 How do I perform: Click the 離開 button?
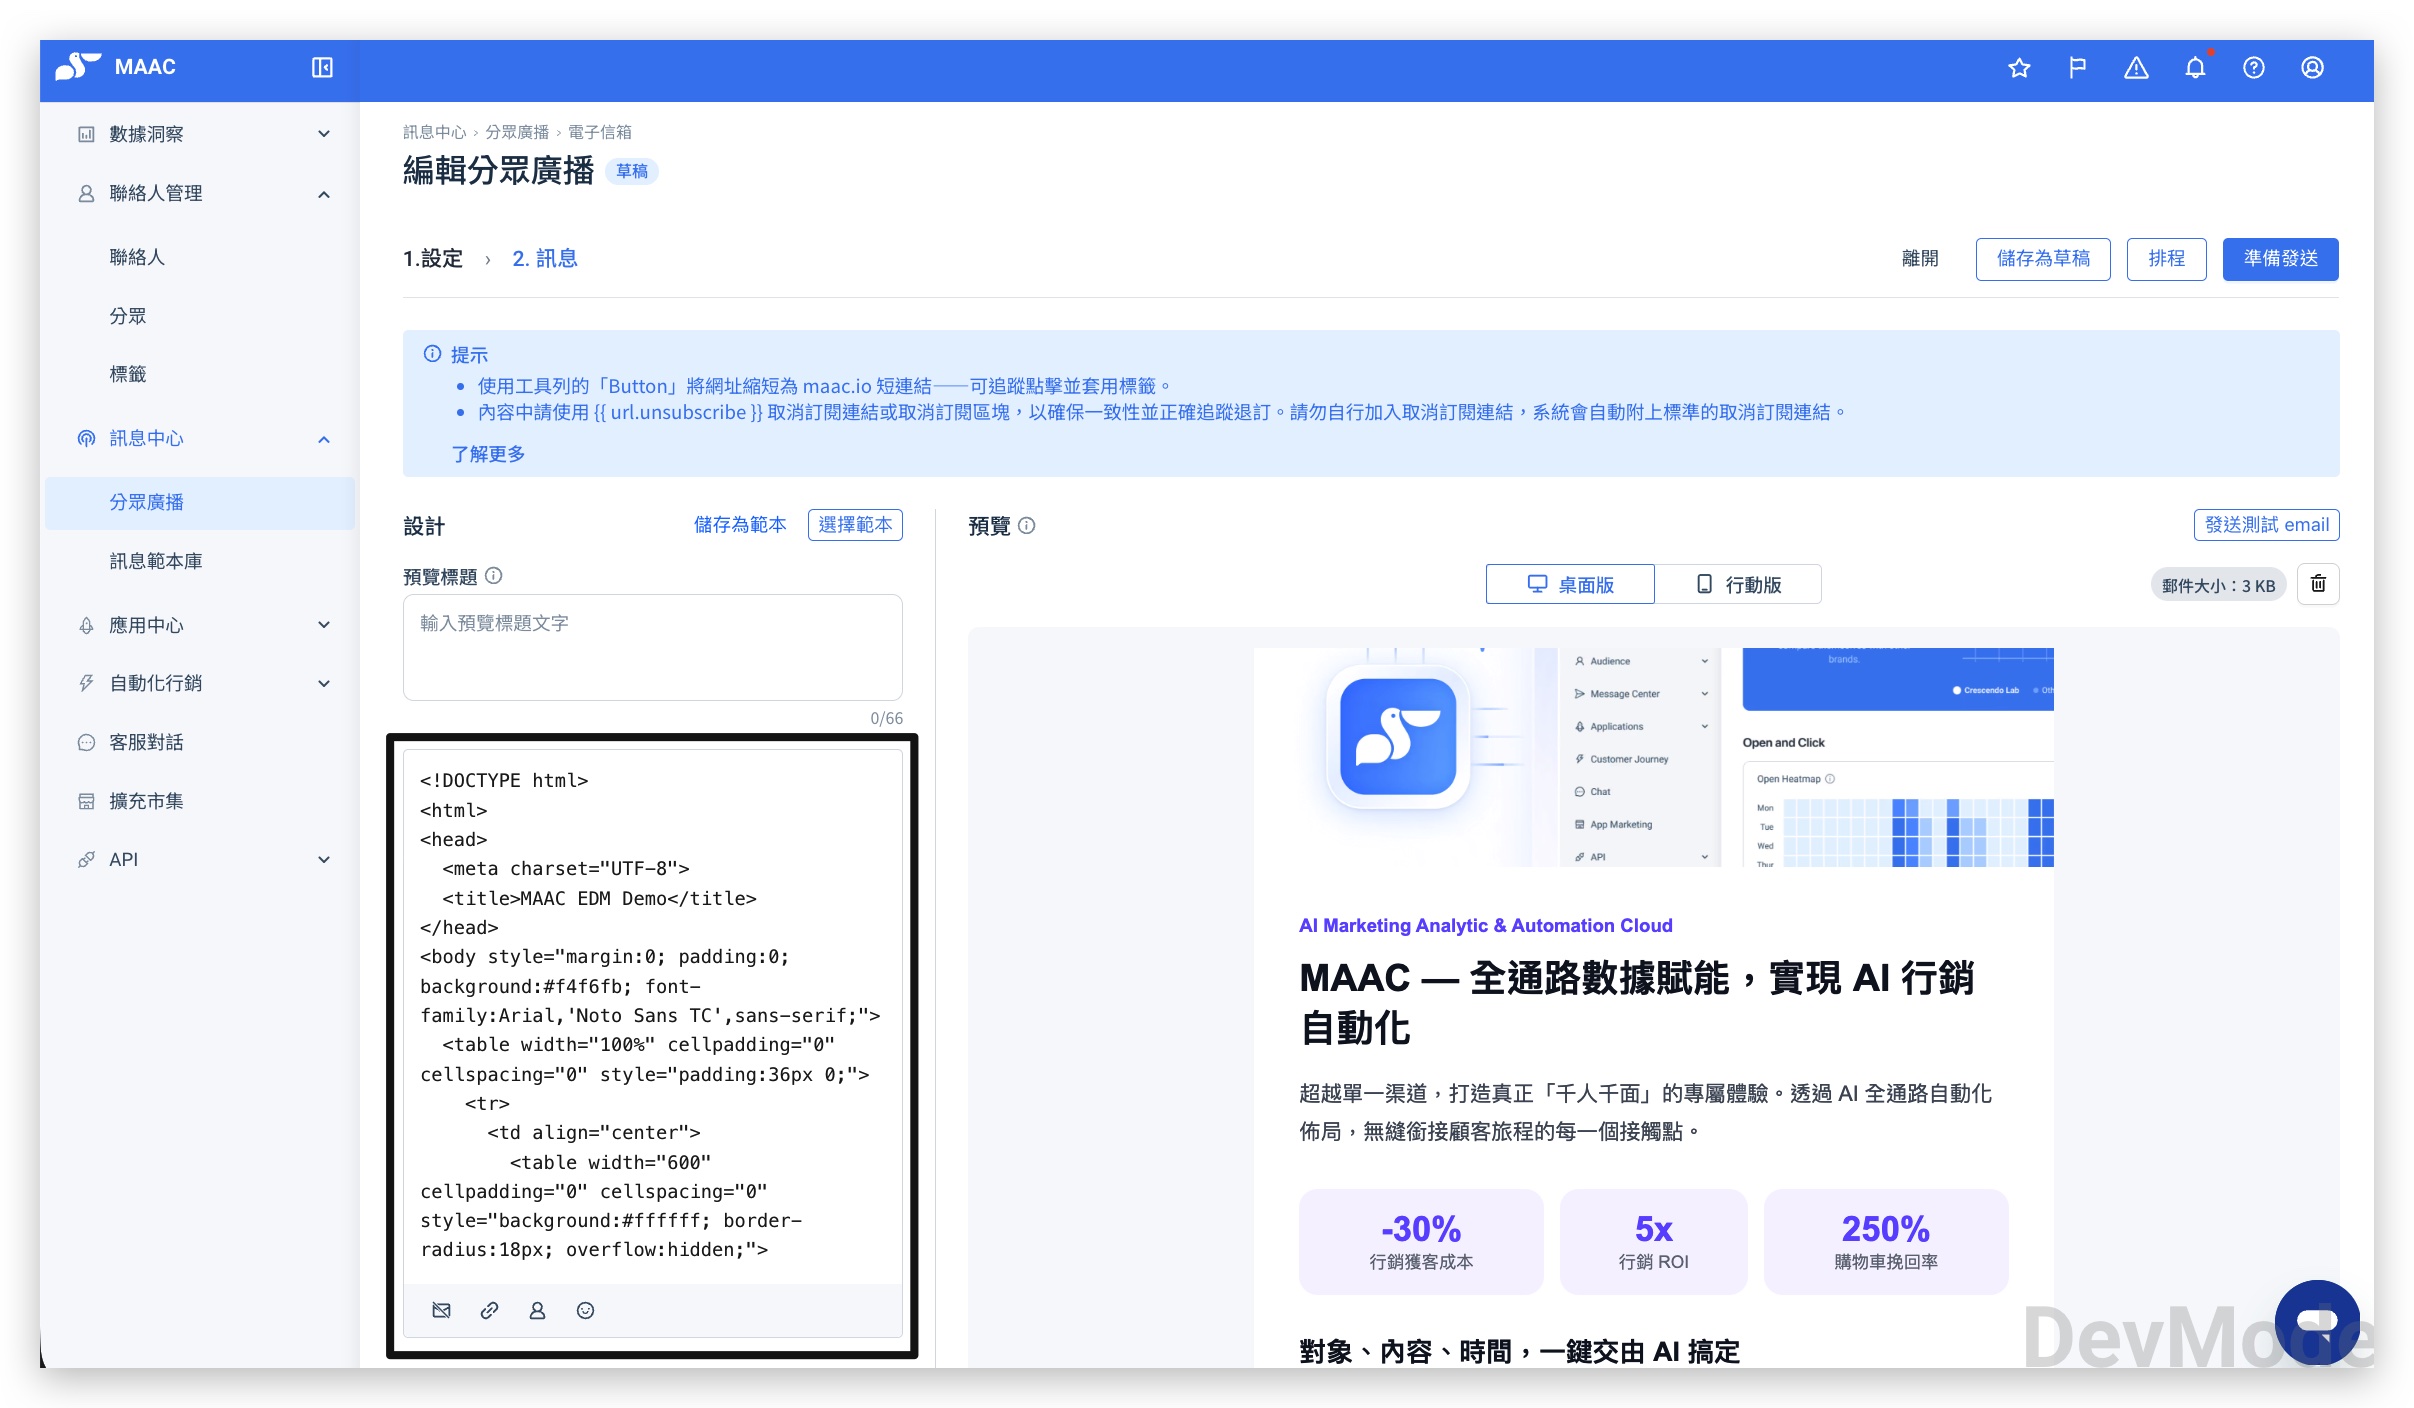pos(1920,259)
